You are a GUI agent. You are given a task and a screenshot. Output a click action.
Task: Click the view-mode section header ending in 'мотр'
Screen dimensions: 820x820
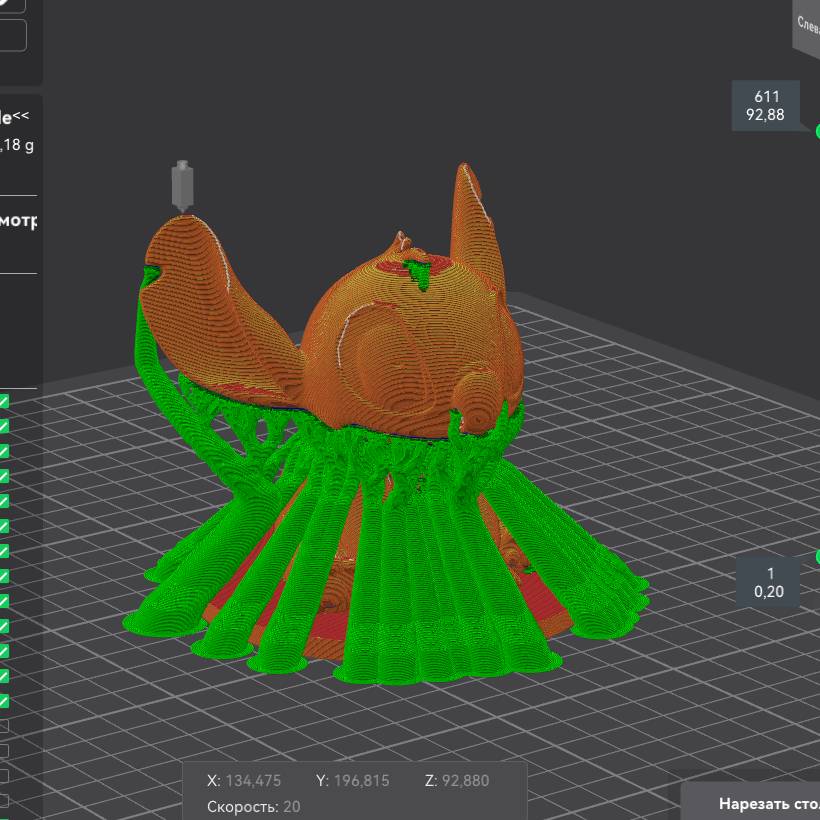tap(18, 221)
